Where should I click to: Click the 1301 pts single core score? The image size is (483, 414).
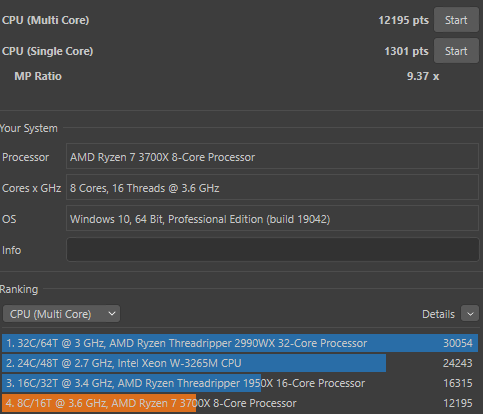pos(406,51)
